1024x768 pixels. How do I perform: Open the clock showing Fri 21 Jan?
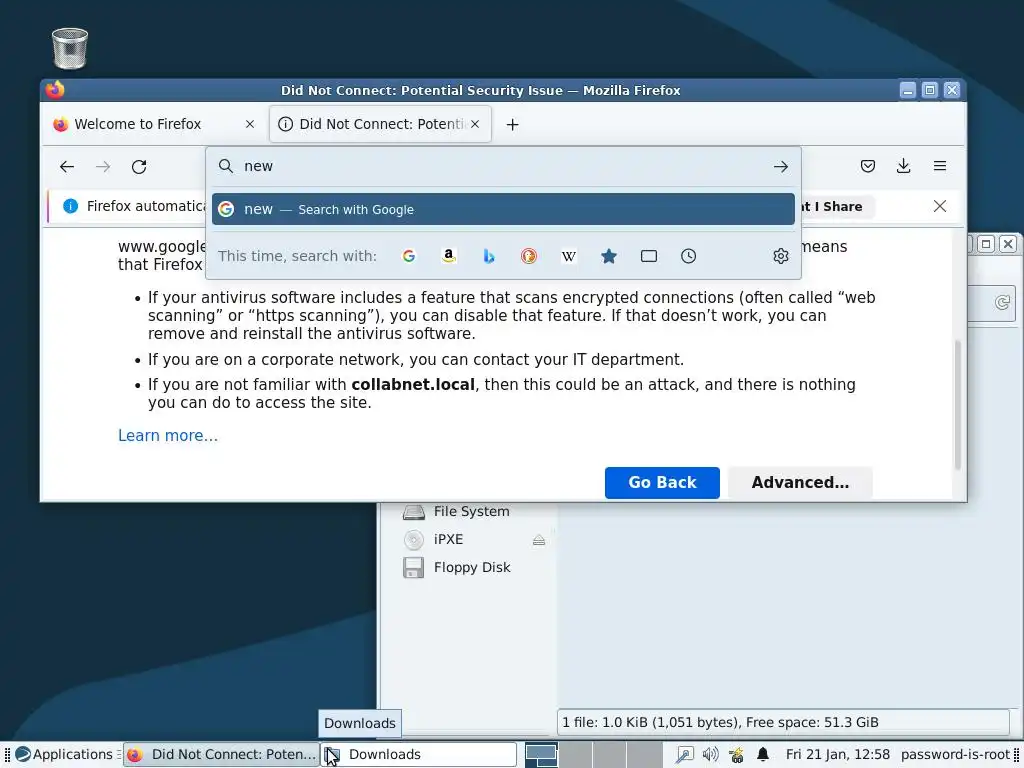pyautogui.click(x=837, y=754)
